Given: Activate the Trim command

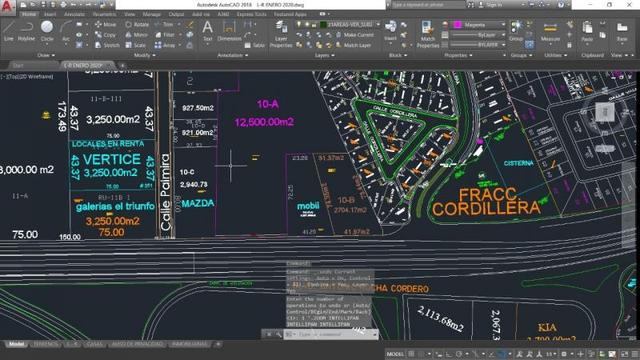Looking at the screenshot, I should tap(164, 24).
